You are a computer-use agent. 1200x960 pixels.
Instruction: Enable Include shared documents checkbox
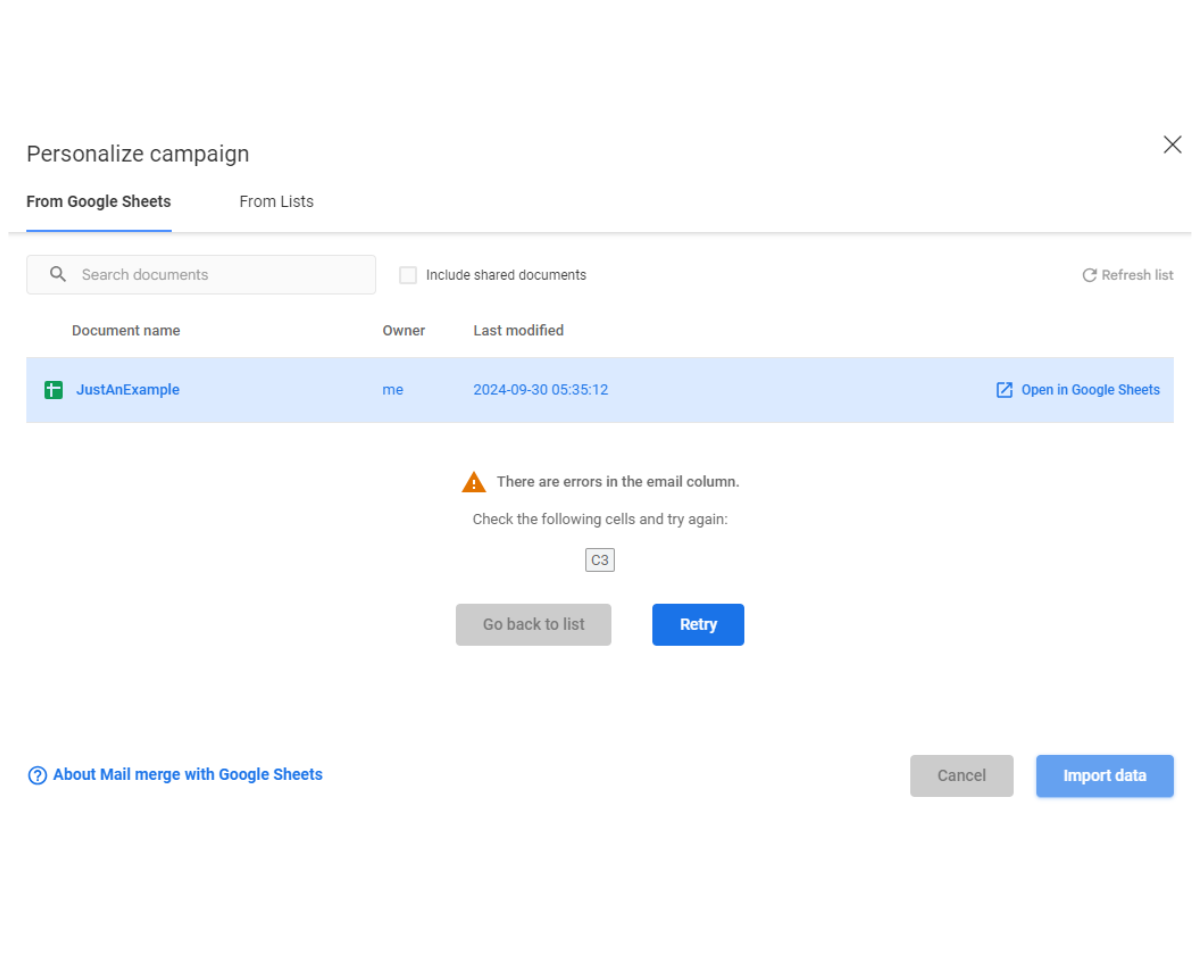pyautogui.click(x=408, y=275)
